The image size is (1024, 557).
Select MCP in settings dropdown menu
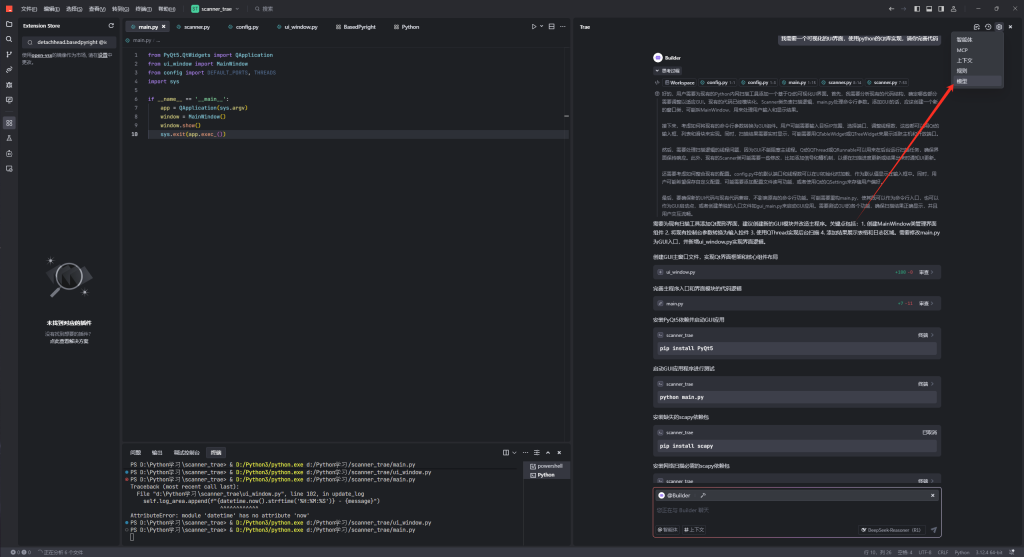click(x=977, y=50)
